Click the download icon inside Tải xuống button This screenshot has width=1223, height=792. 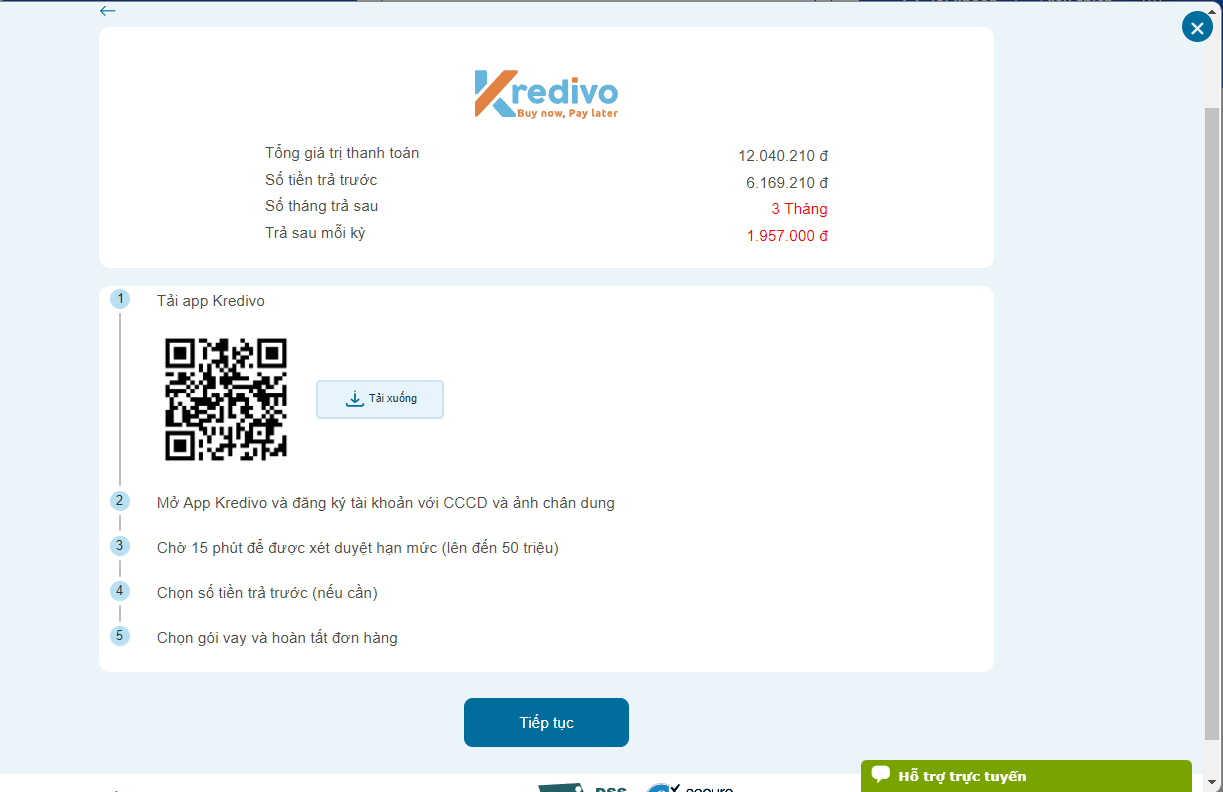(355, 398)
